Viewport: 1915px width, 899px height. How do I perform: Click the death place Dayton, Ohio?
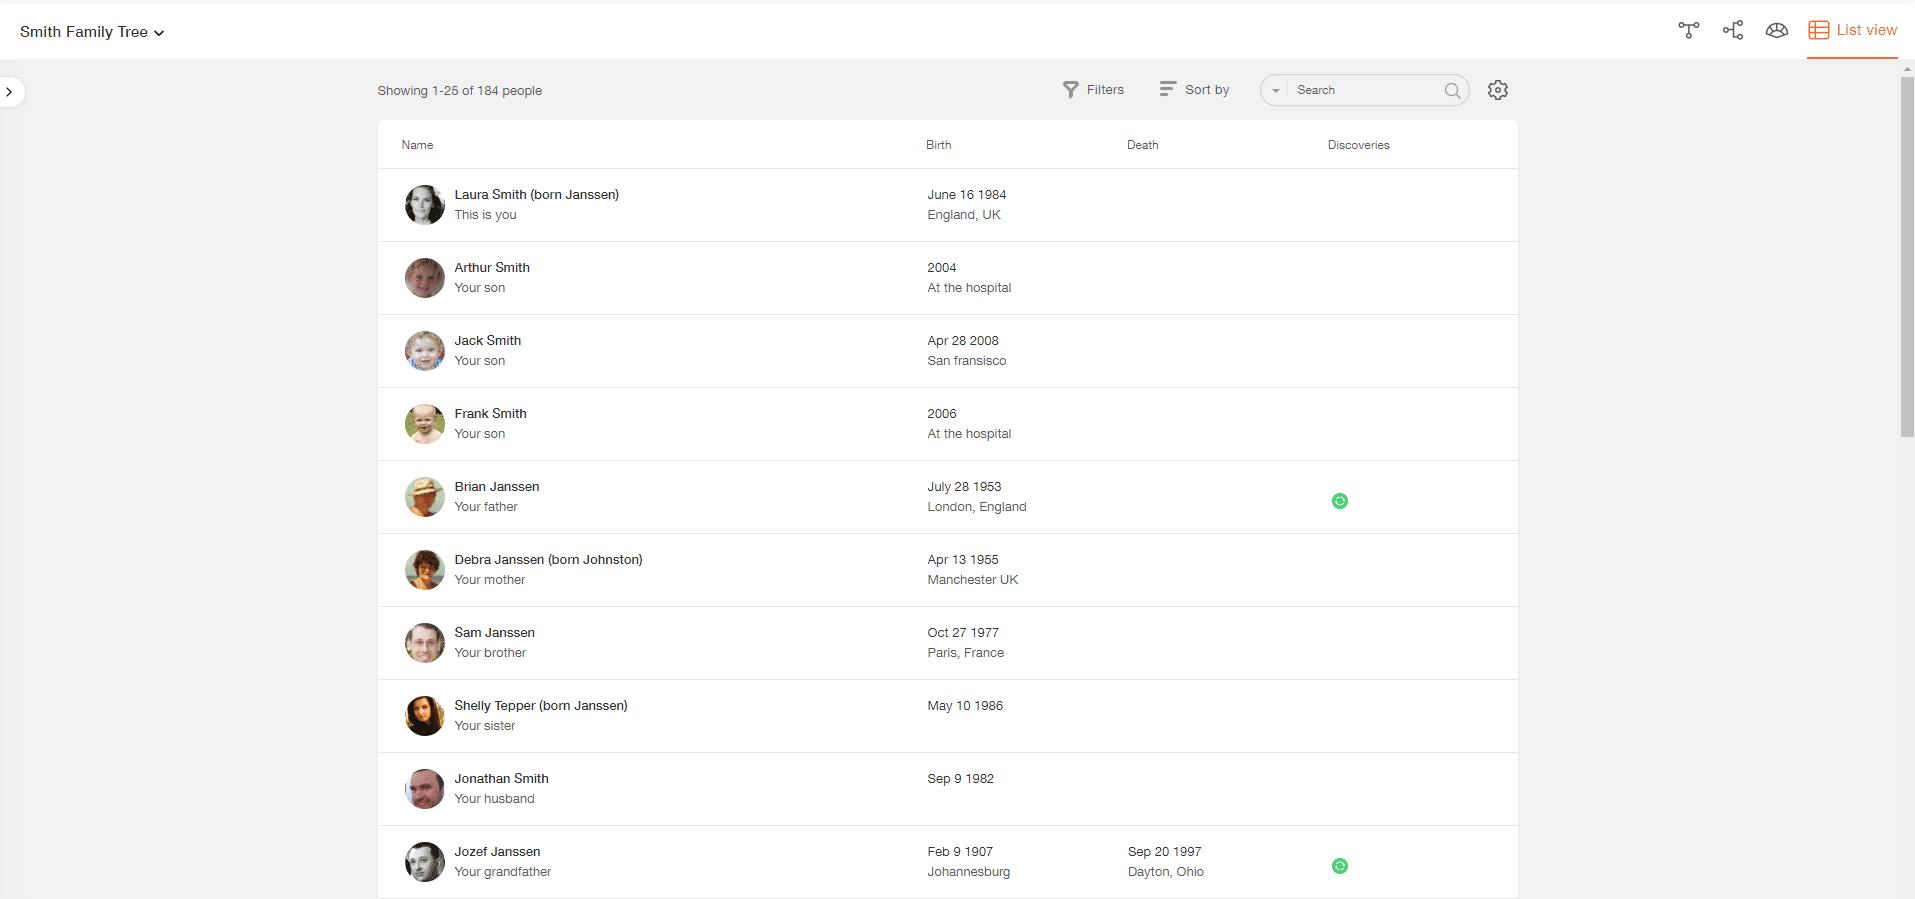[1165, 872]
